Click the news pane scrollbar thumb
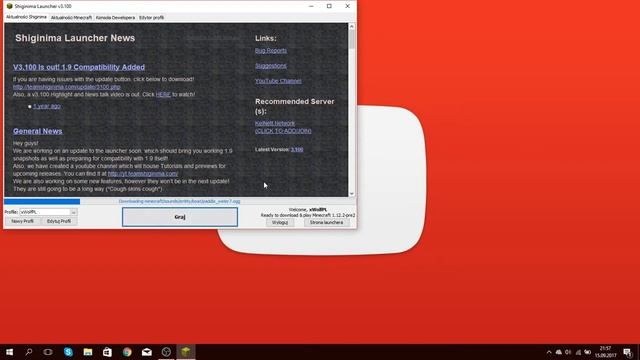 [351, 40]
